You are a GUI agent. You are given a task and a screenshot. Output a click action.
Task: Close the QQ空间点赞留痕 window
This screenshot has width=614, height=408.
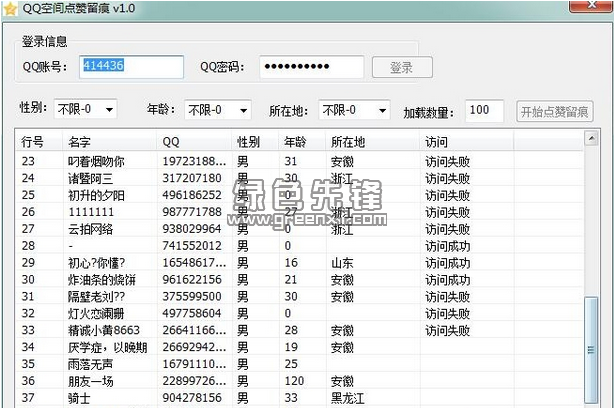(x=591, y=6)
